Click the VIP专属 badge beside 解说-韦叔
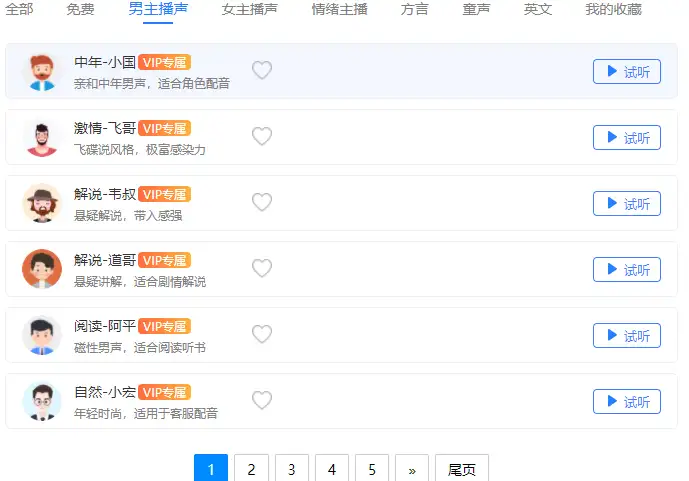Image resolution: width=689 pixels, height=481 pixels. [x=164, y=194]
